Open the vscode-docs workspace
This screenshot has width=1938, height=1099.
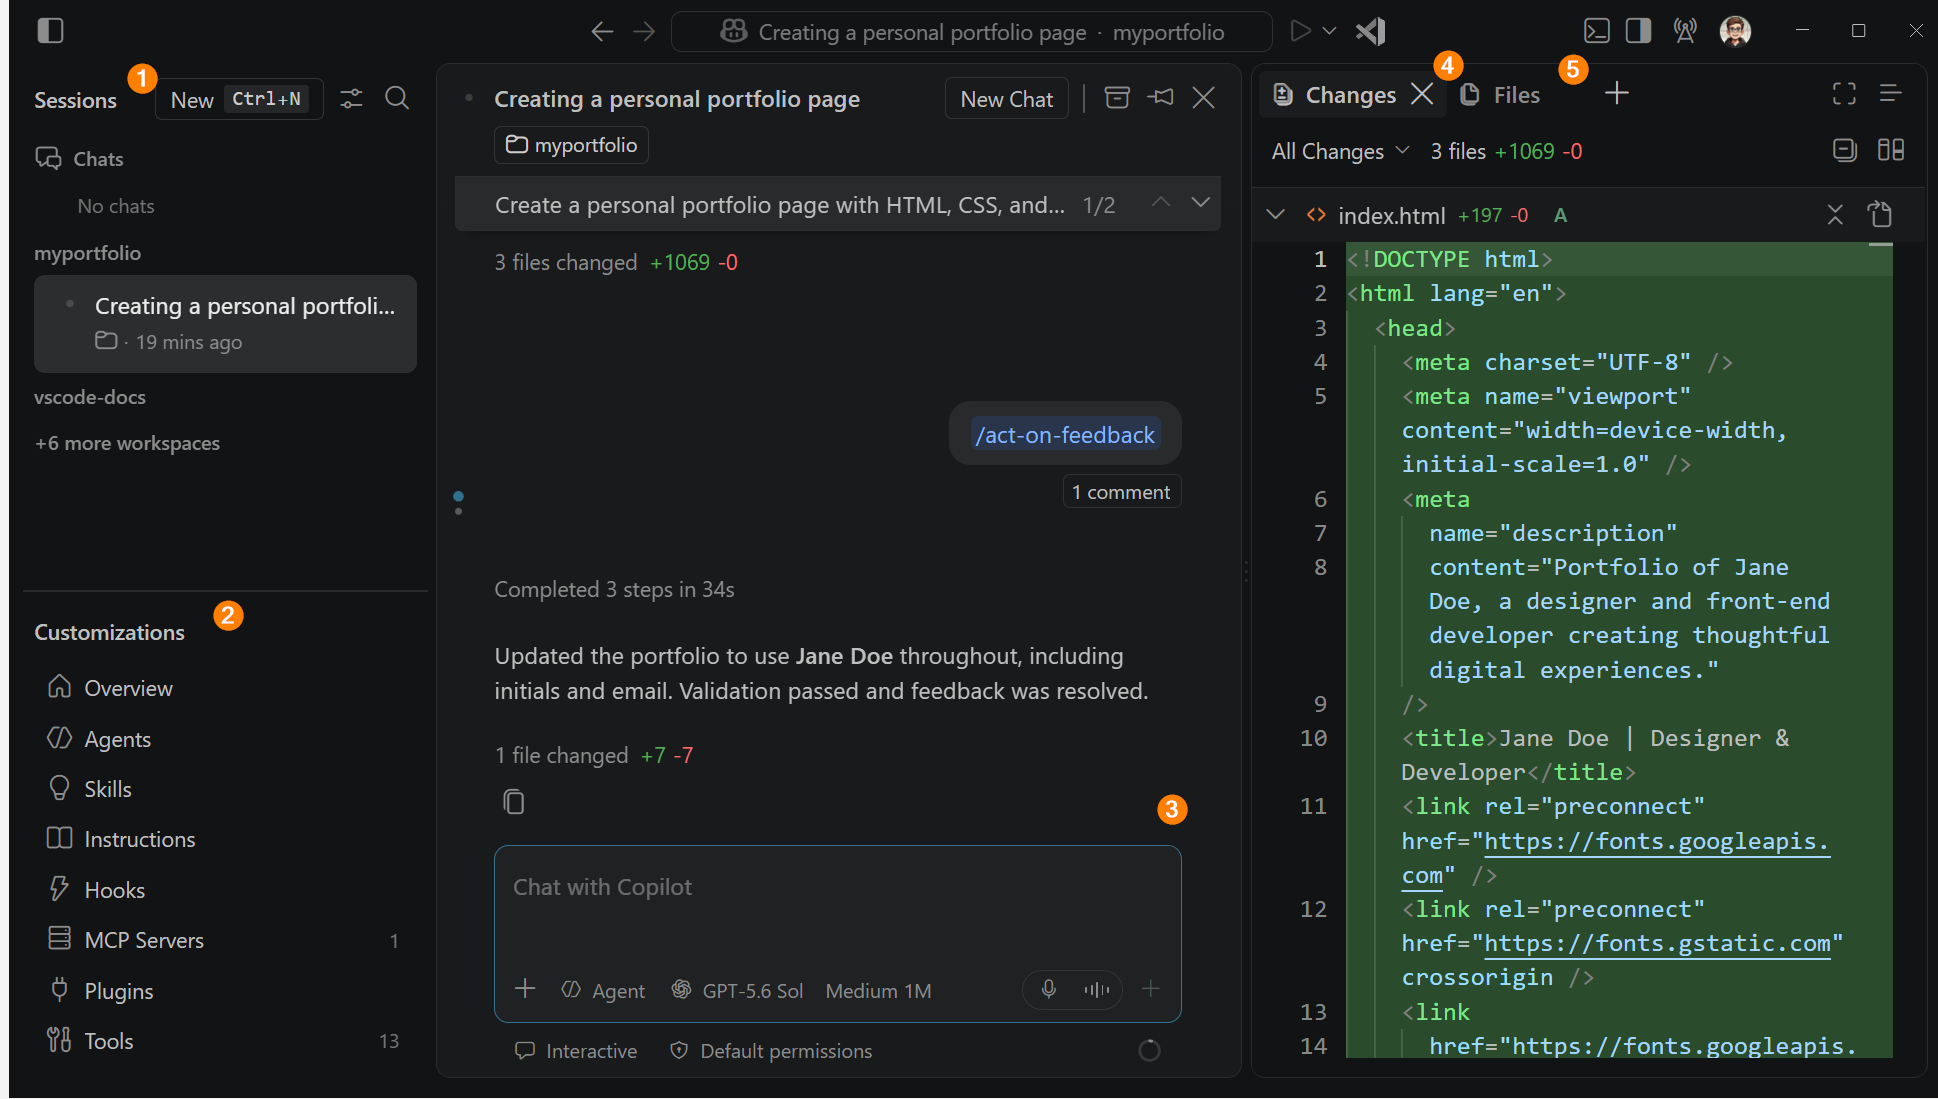pos(90,397)
